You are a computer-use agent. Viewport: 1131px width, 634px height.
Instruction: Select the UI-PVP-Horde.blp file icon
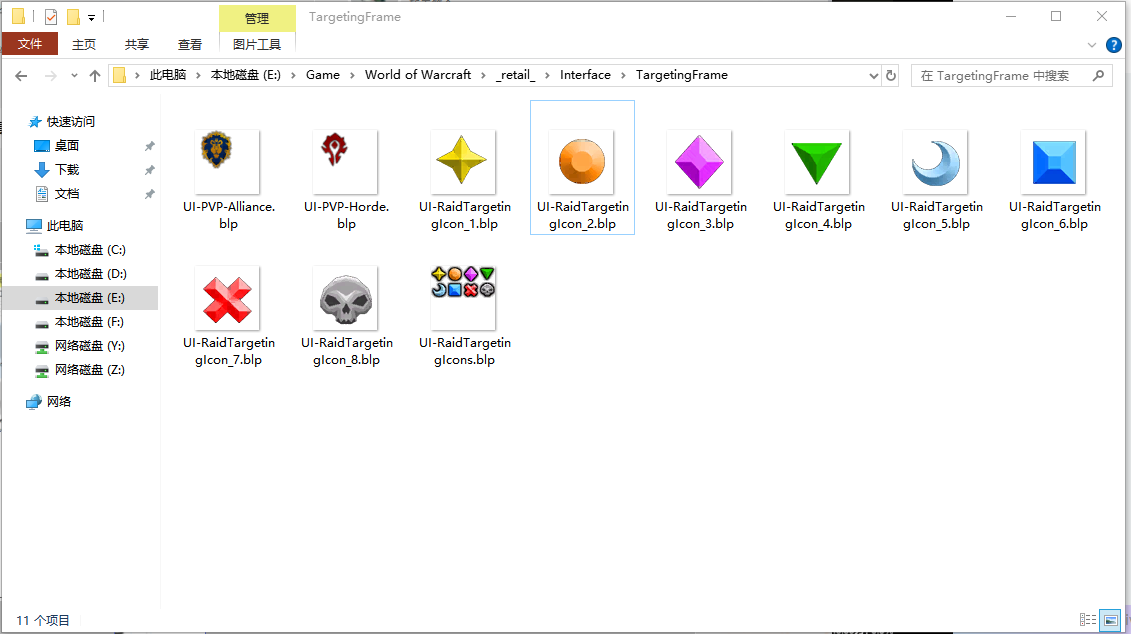pyautogui.click(x=346, y=162)
